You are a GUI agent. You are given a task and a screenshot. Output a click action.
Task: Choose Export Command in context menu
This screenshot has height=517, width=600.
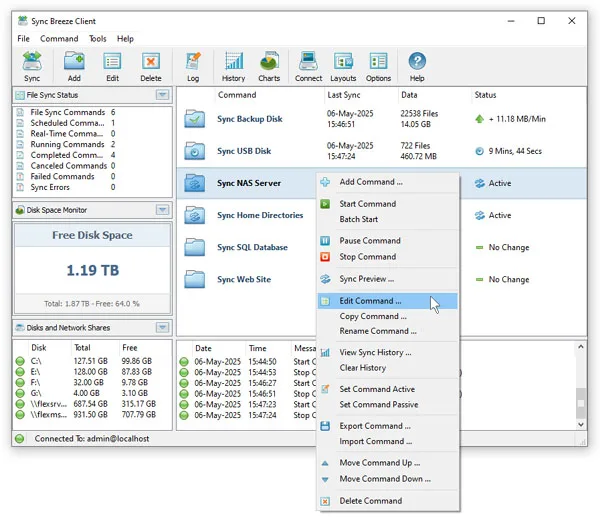(388, 426)
